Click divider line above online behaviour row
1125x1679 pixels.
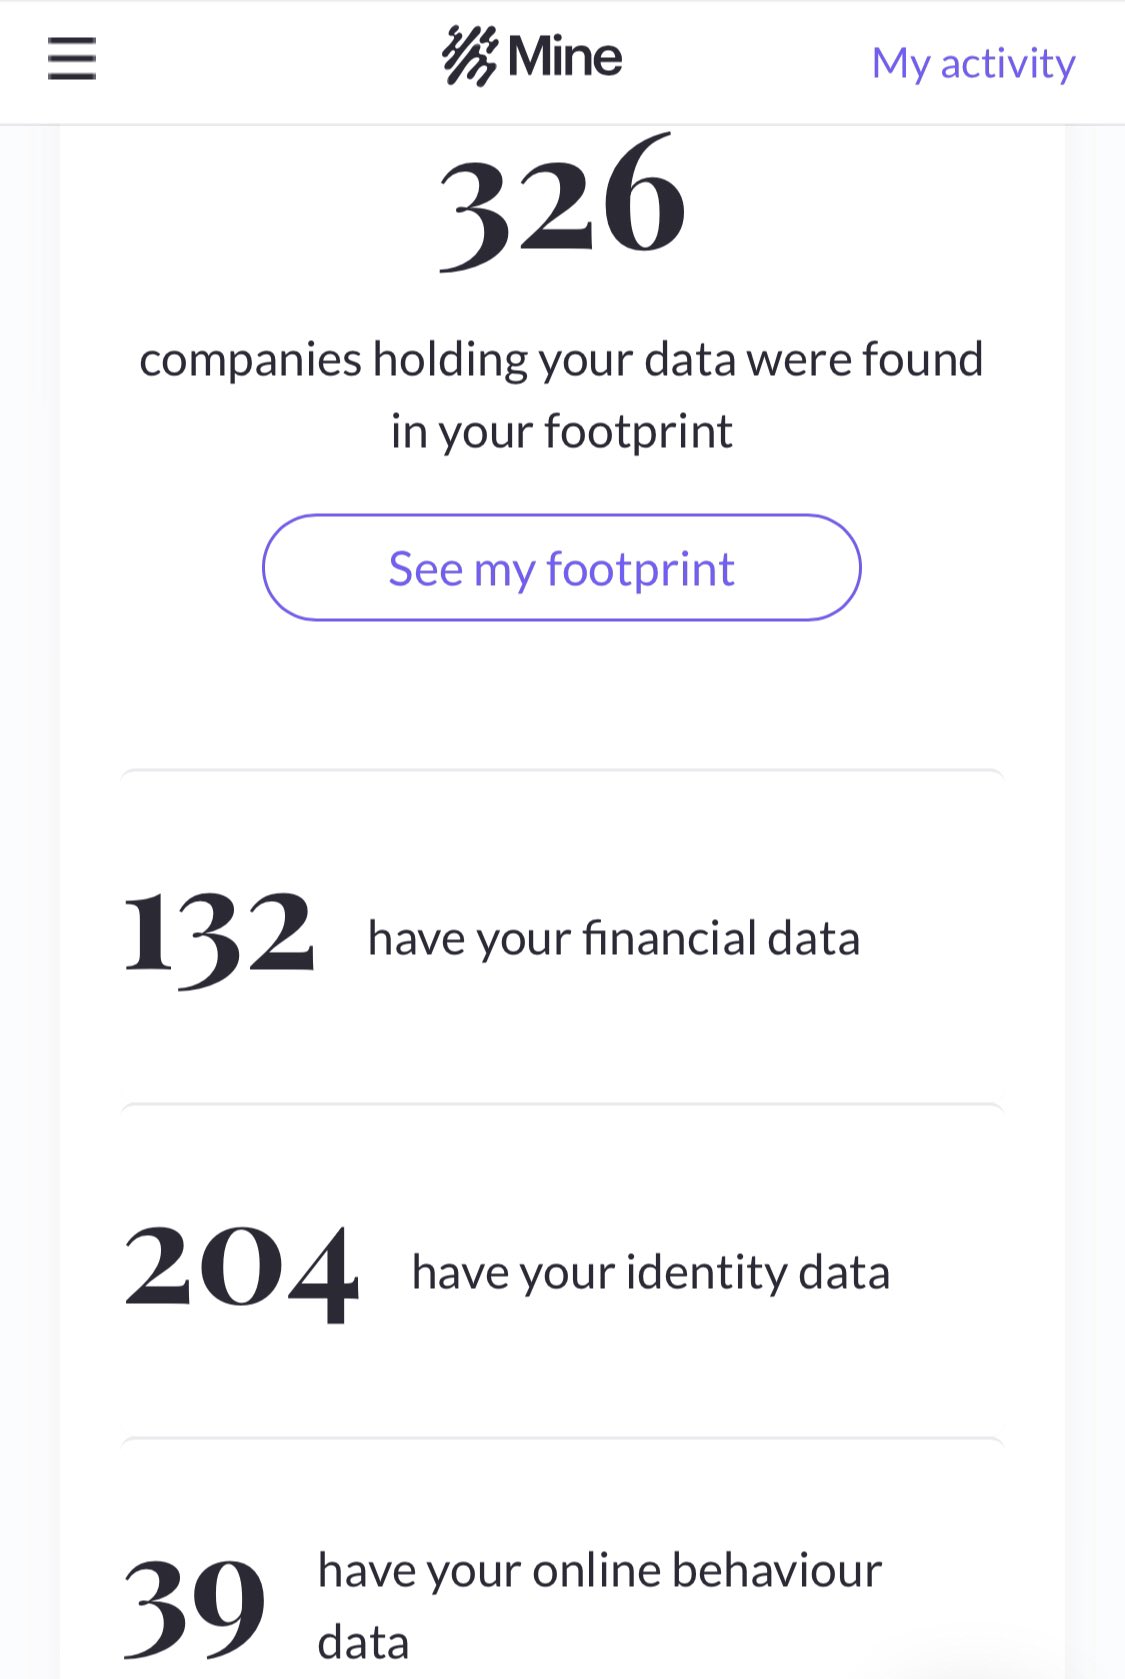(562, 1439)
